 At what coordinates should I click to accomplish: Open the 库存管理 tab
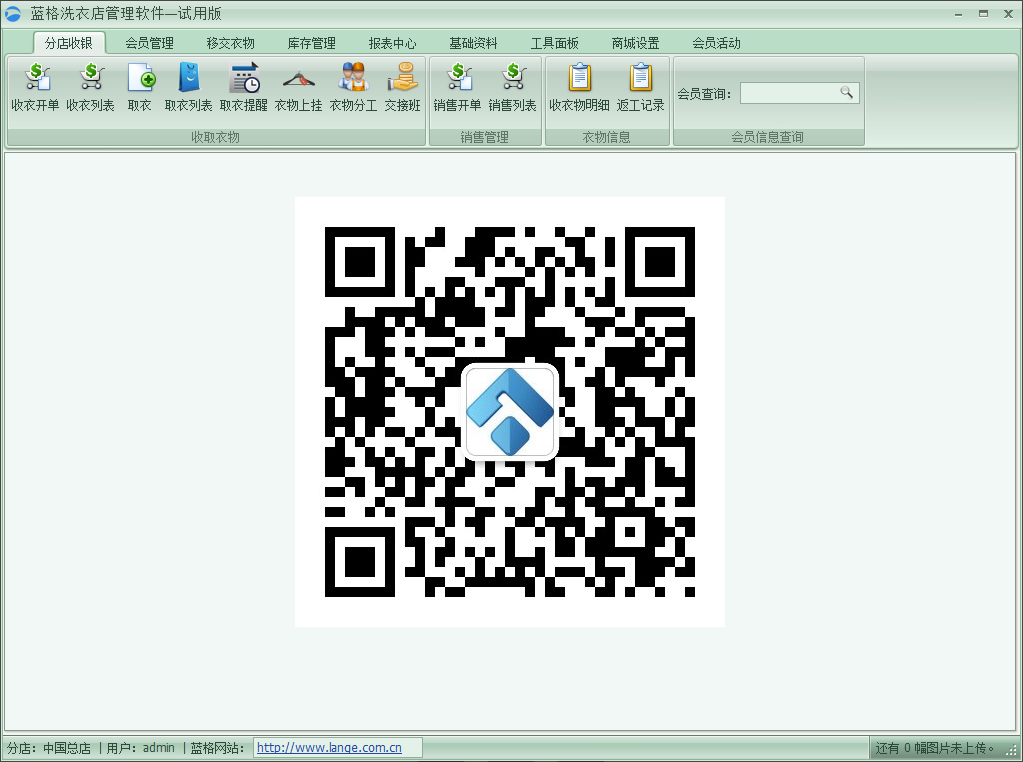coord(311,43)
